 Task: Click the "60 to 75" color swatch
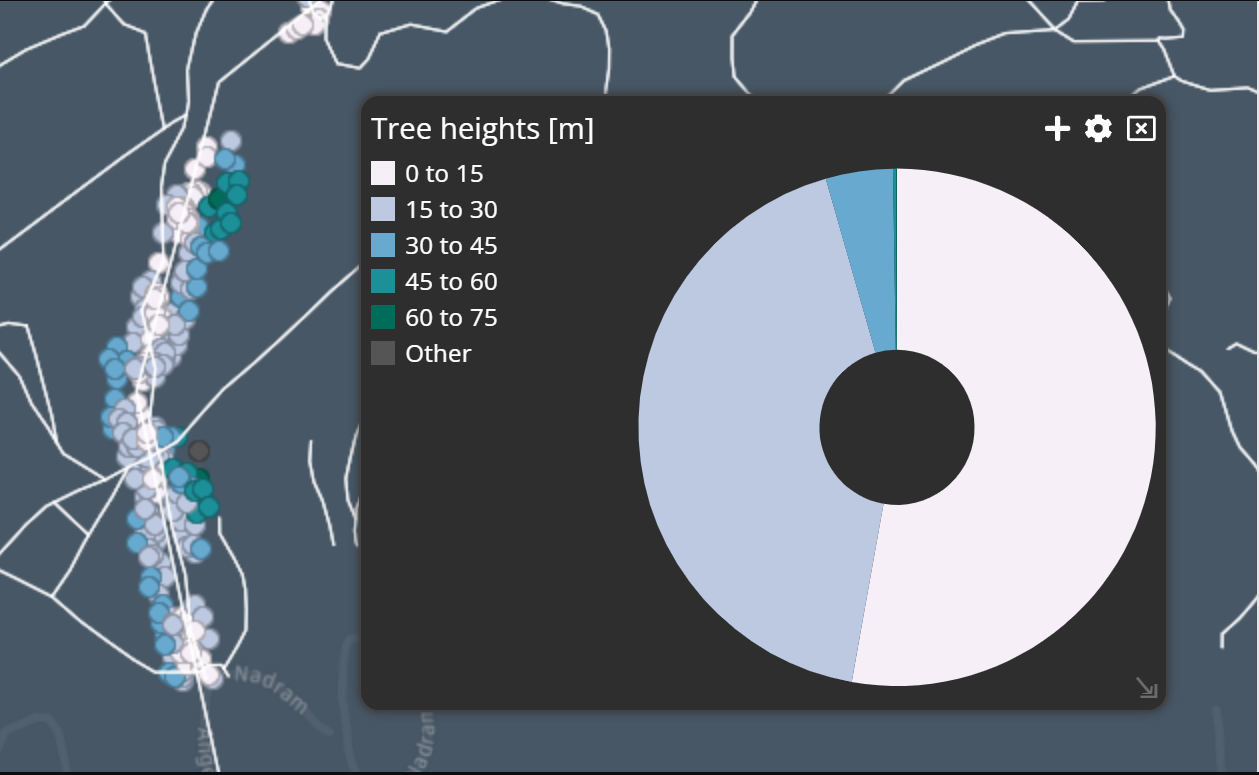point(383,317)
